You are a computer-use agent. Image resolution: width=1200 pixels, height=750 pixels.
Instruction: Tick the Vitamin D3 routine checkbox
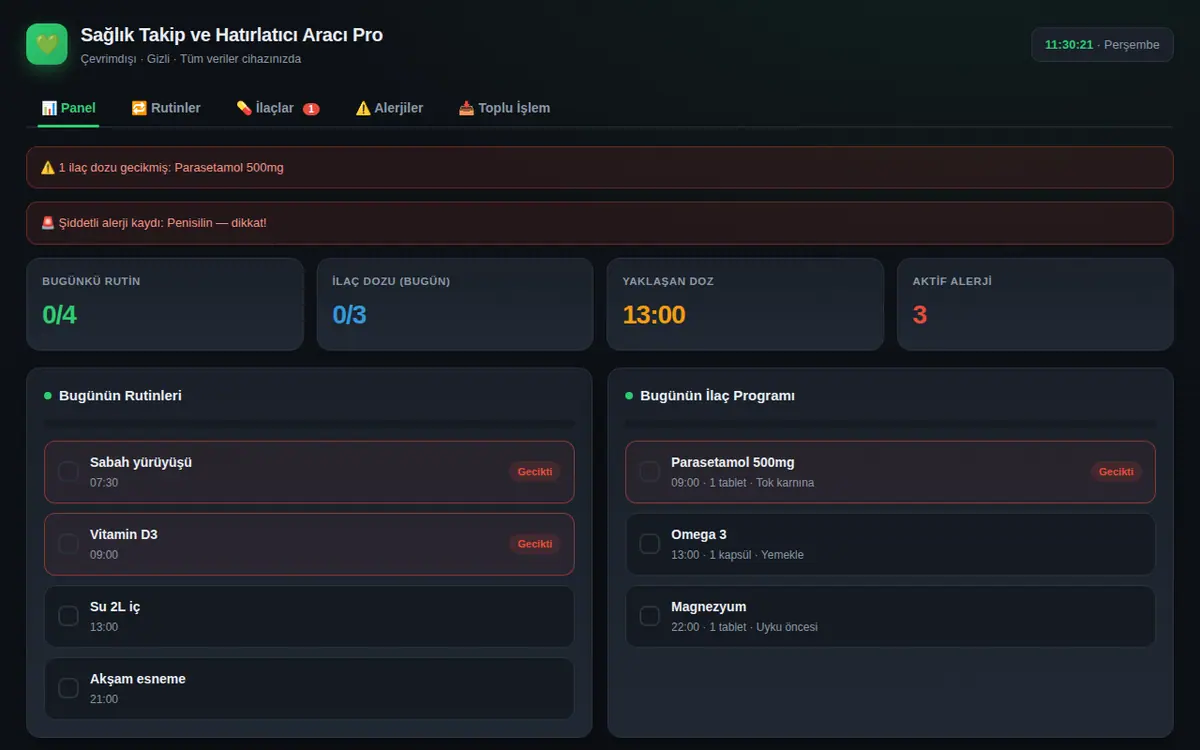click(68, 544)
